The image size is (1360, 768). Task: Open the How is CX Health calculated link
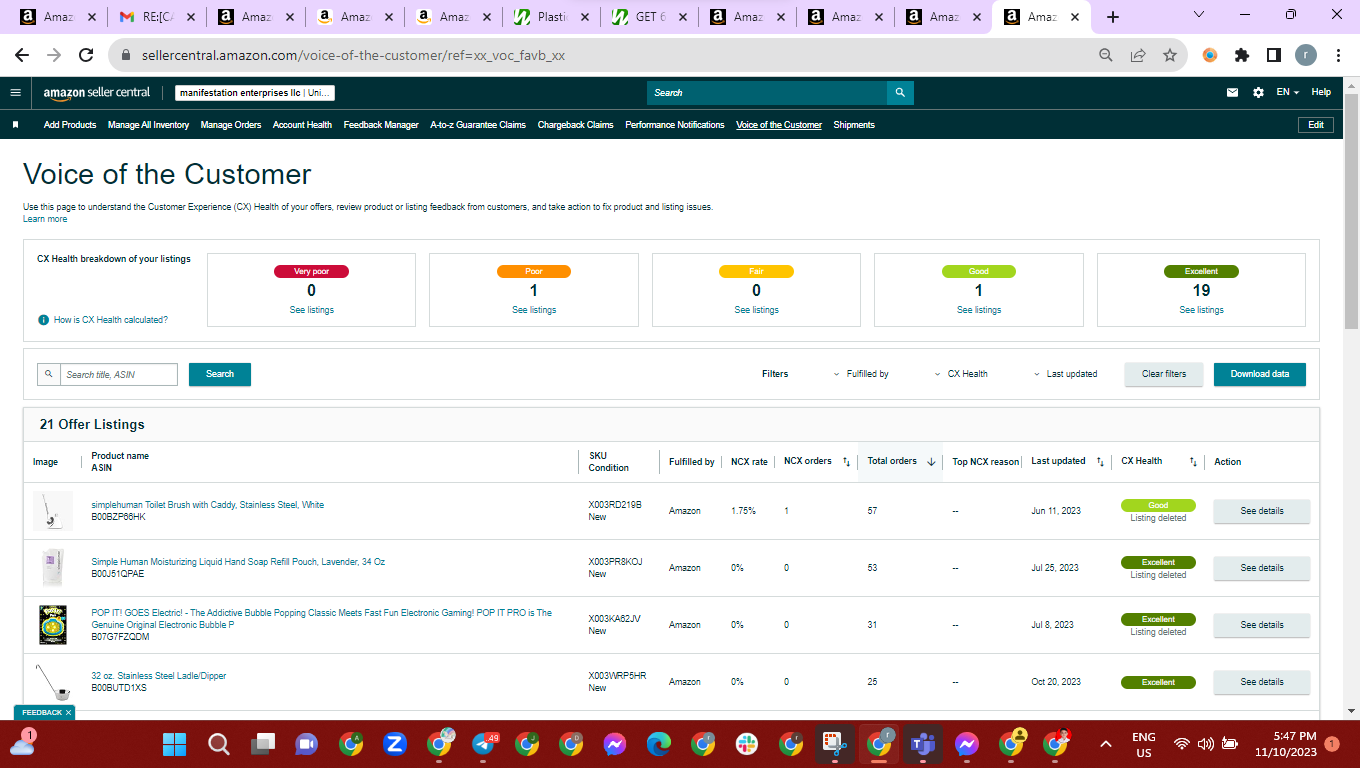[x=111, y=320]
